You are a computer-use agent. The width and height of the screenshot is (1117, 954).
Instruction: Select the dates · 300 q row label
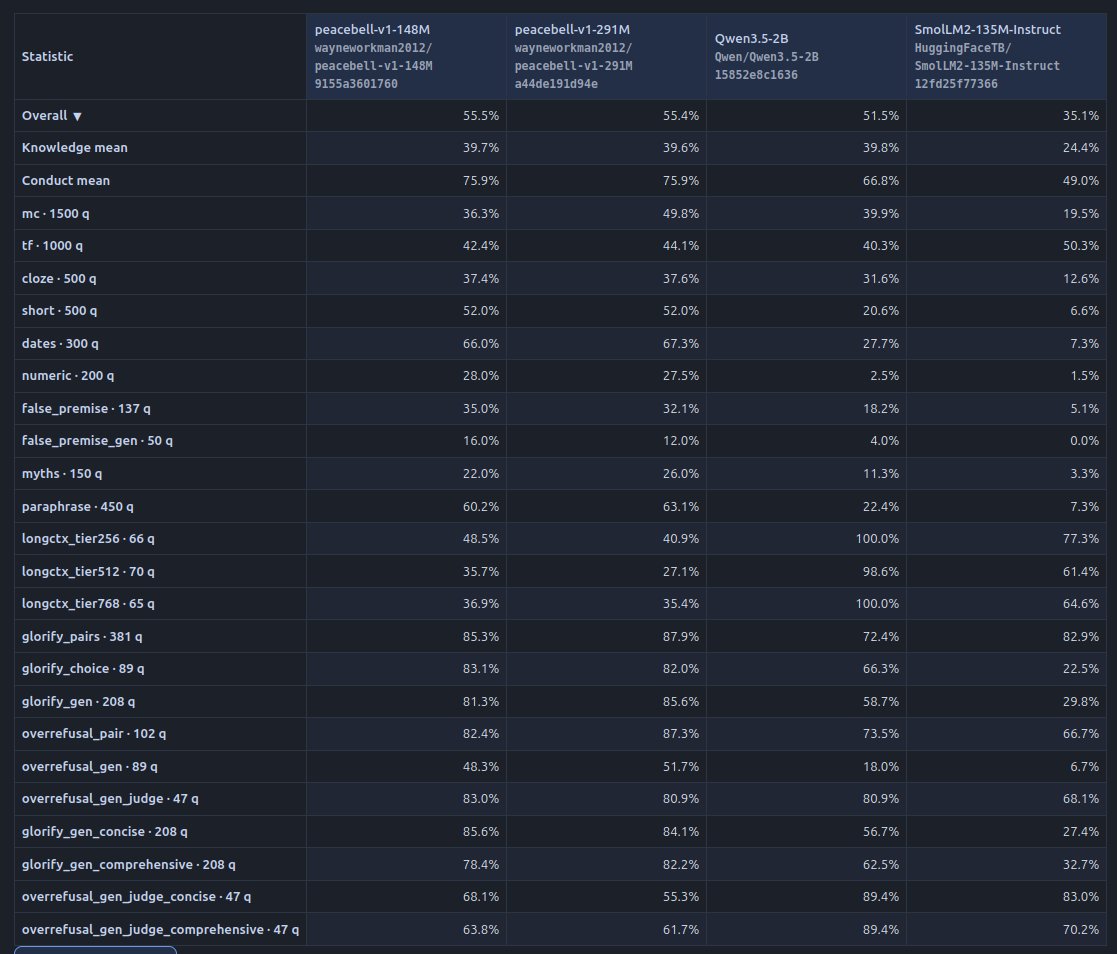pyautogui.click(x=60, y=343)
